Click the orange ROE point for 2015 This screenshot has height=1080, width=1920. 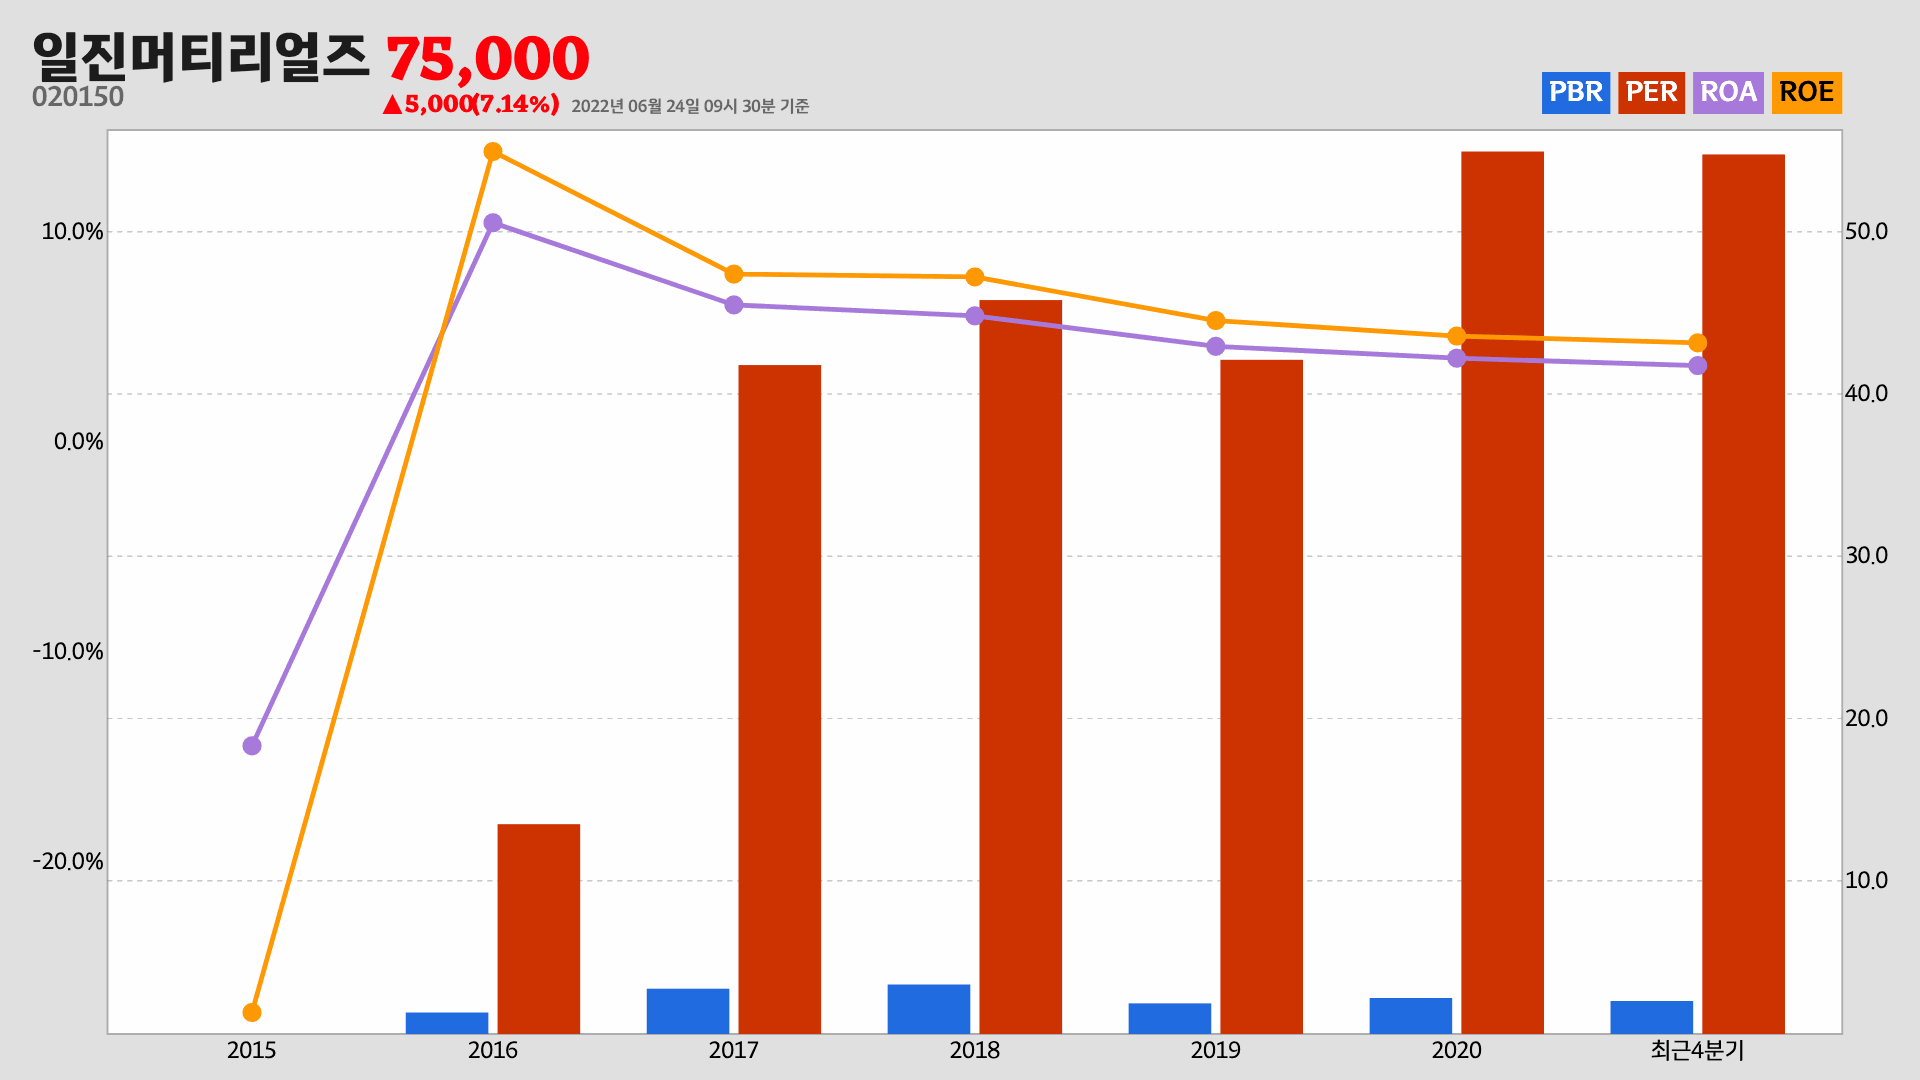pyautogui.click(x=252, y=1013)
